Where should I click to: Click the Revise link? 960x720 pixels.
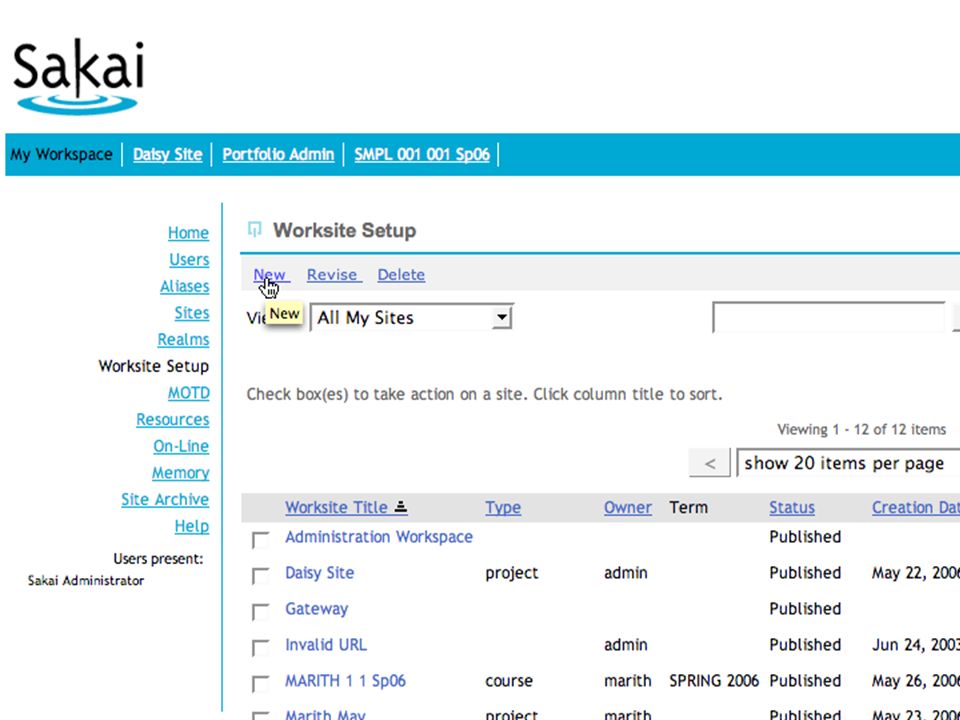pos(334,274)
